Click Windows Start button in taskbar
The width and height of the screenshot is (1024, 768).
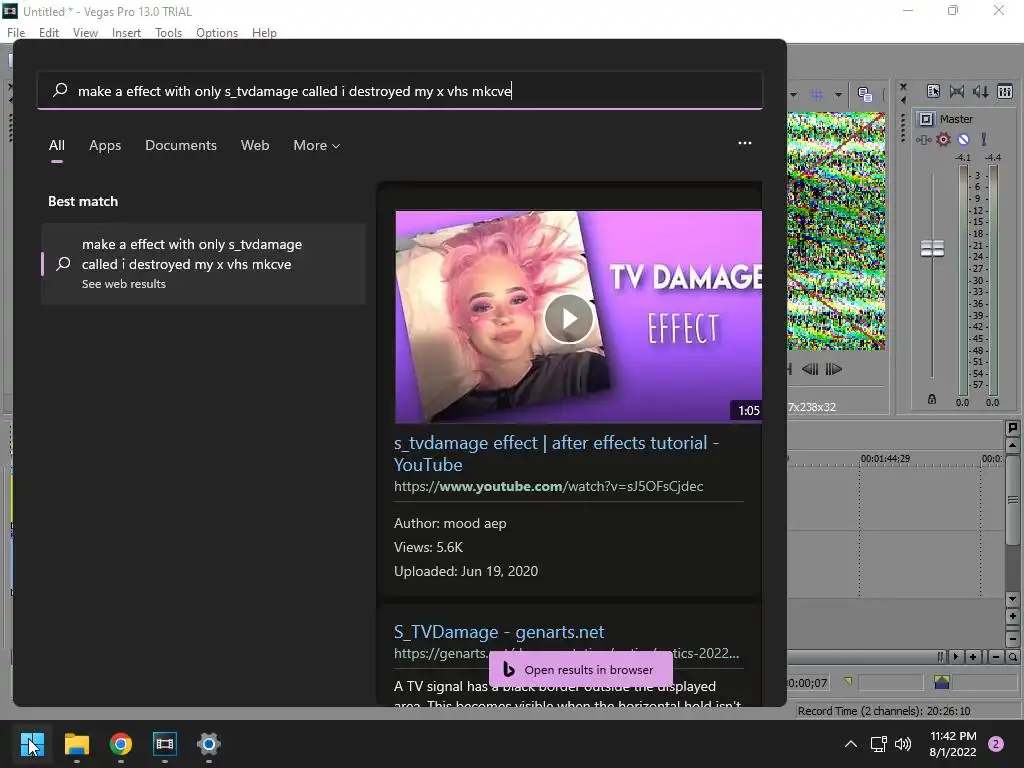point(32,744)
